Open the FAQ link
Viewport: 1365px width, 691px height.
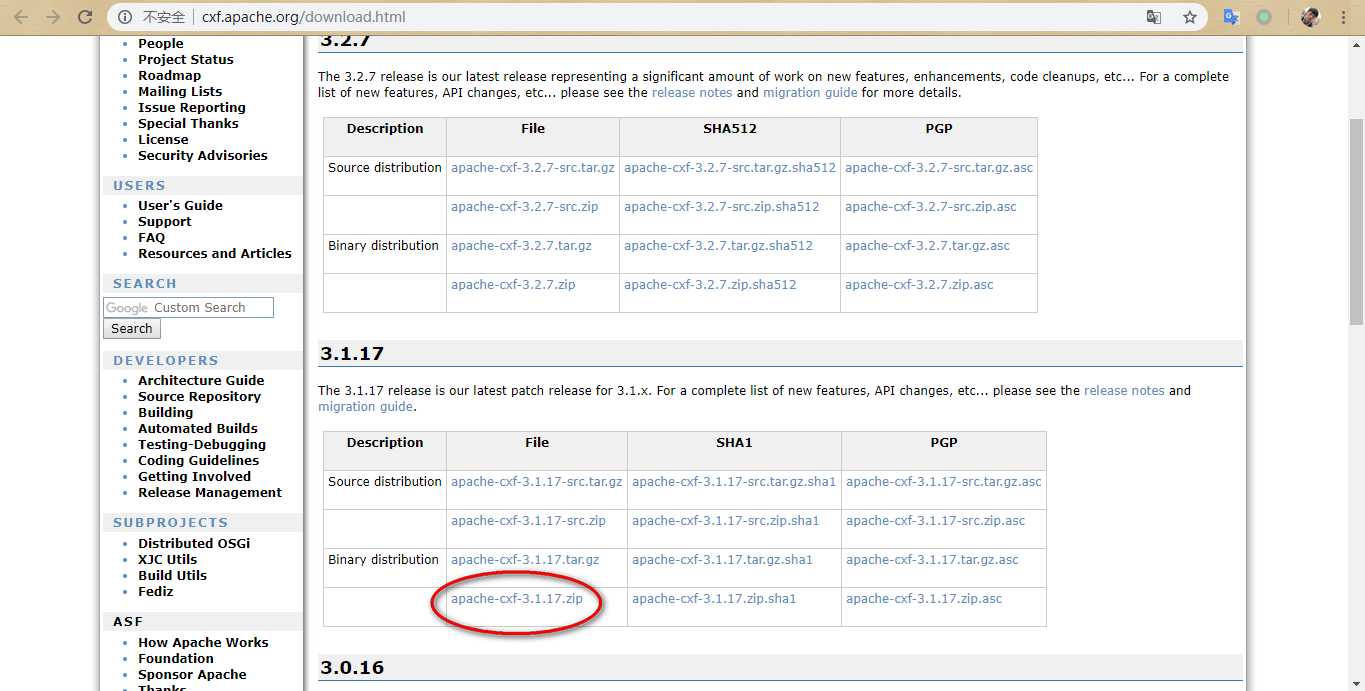(x=151, y=237)
